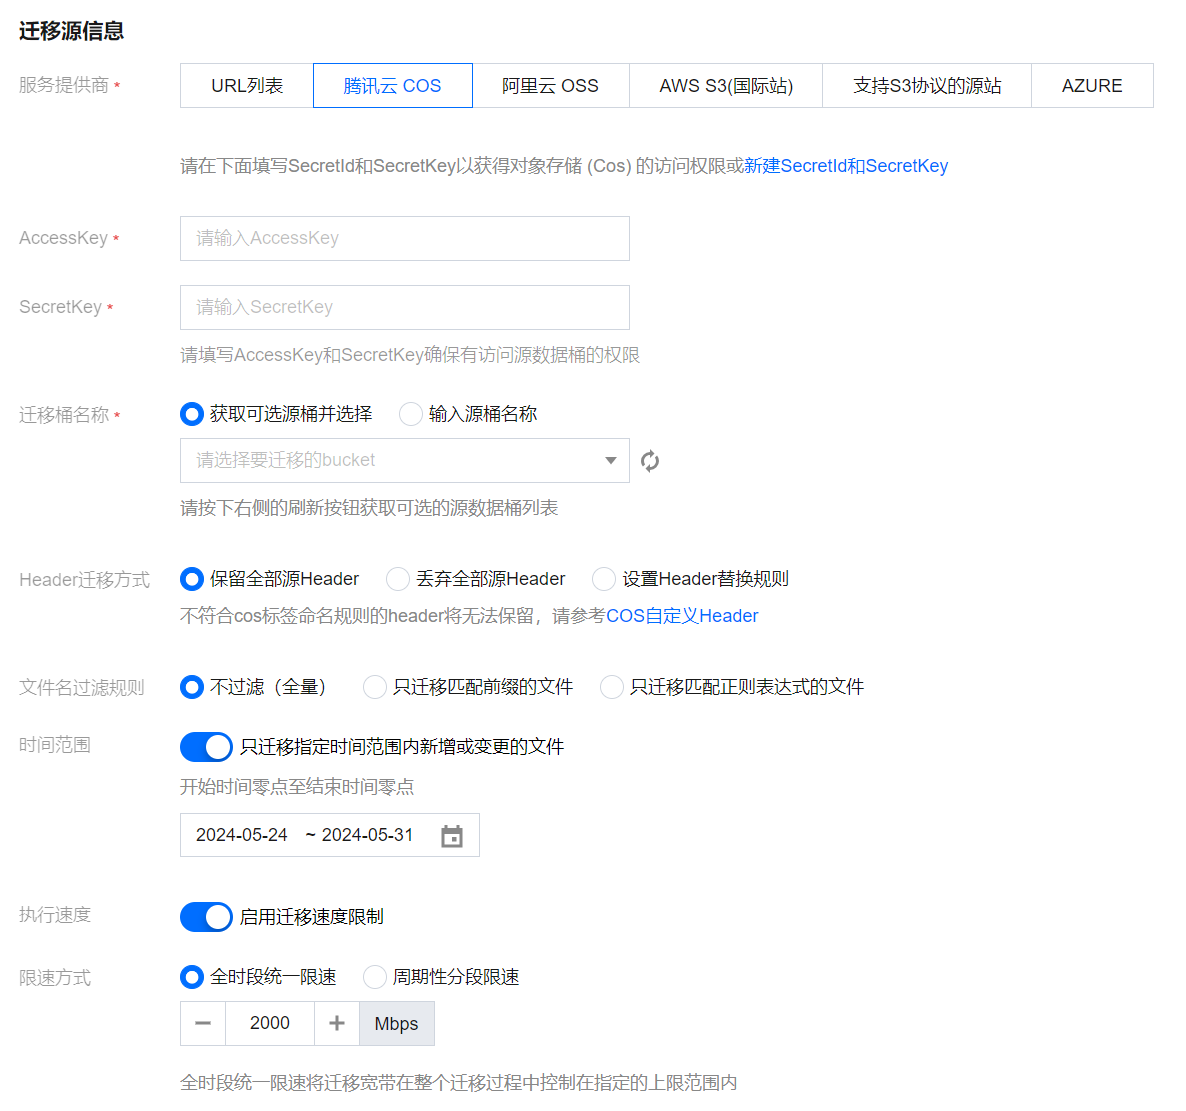Select 设置Header替换规则 radio option
The width and height of the screenshot is (1186, 1111).
point(604,579)
